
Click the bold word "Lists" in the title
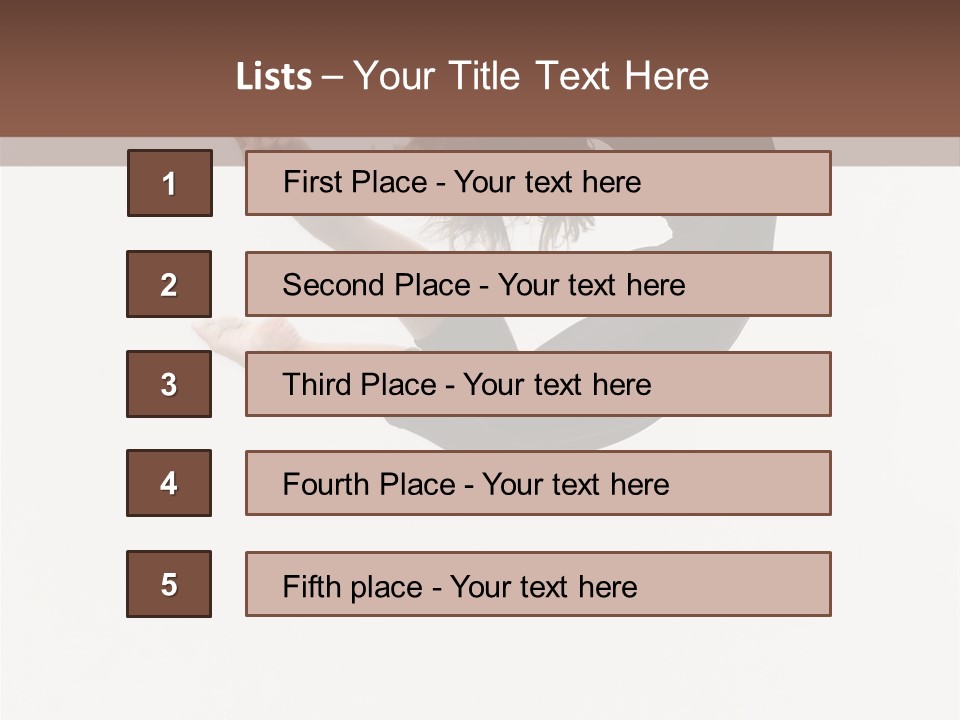[273, 76]
